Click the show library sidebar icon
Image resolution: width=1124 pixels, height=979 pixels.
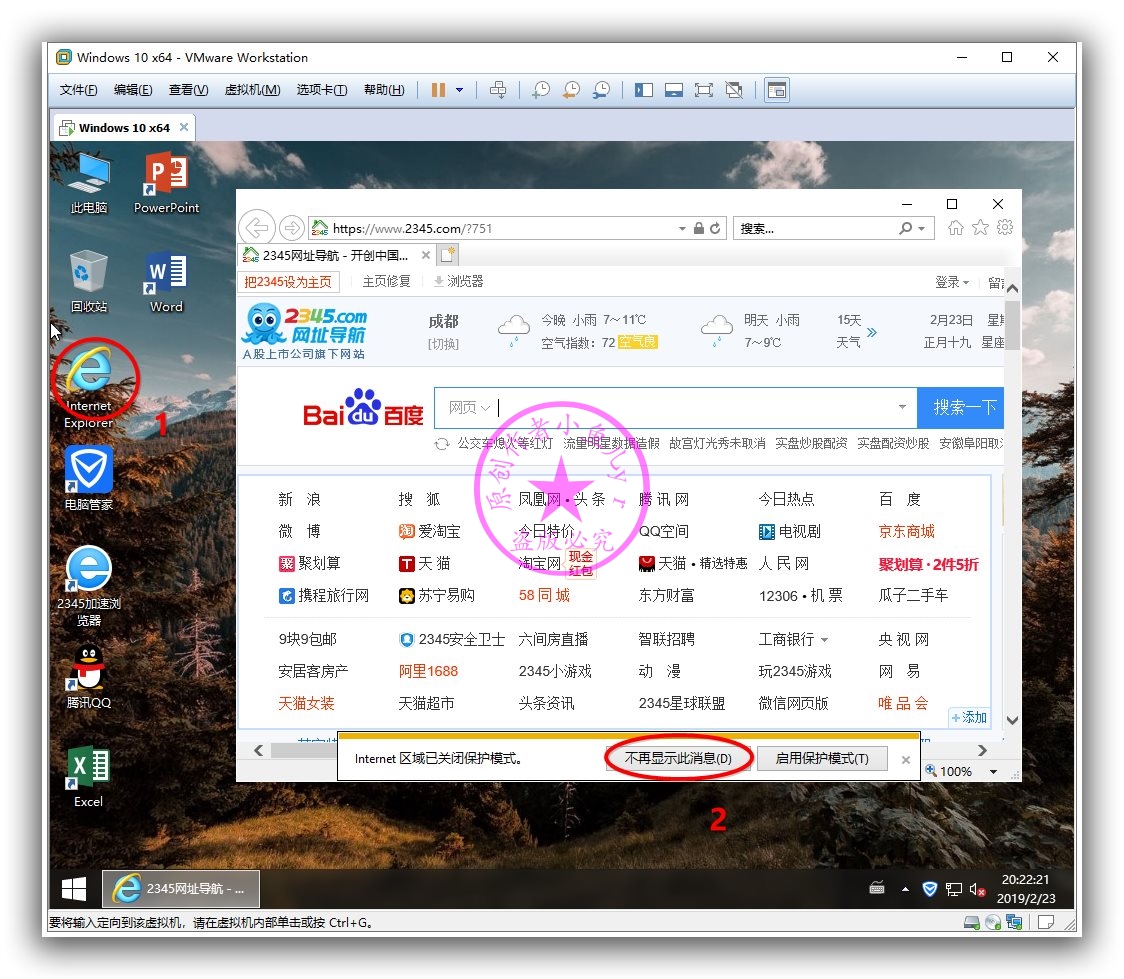click(x=644, y=90)
